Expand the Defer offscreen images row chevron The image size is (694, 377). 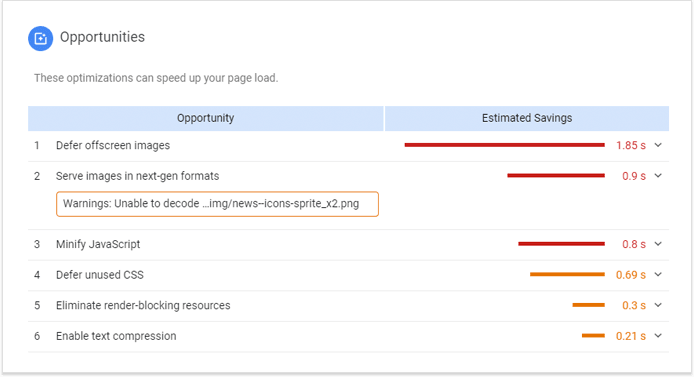[x=658, y=145]
